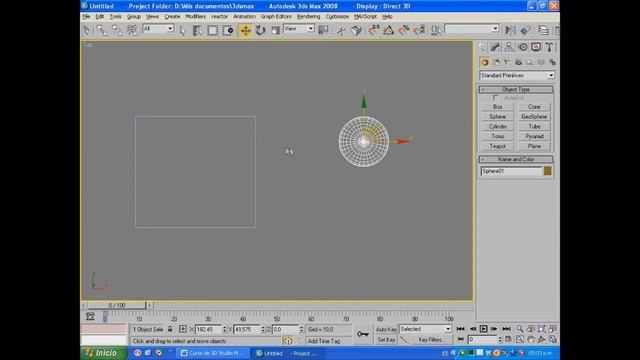Click the Unlink Selection icon
This screenshot has width=640, height=360.
117,30
